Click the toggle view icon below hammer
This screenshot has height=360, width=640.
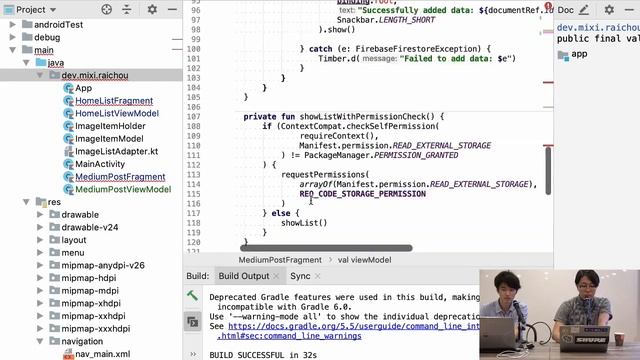(192, 322)
